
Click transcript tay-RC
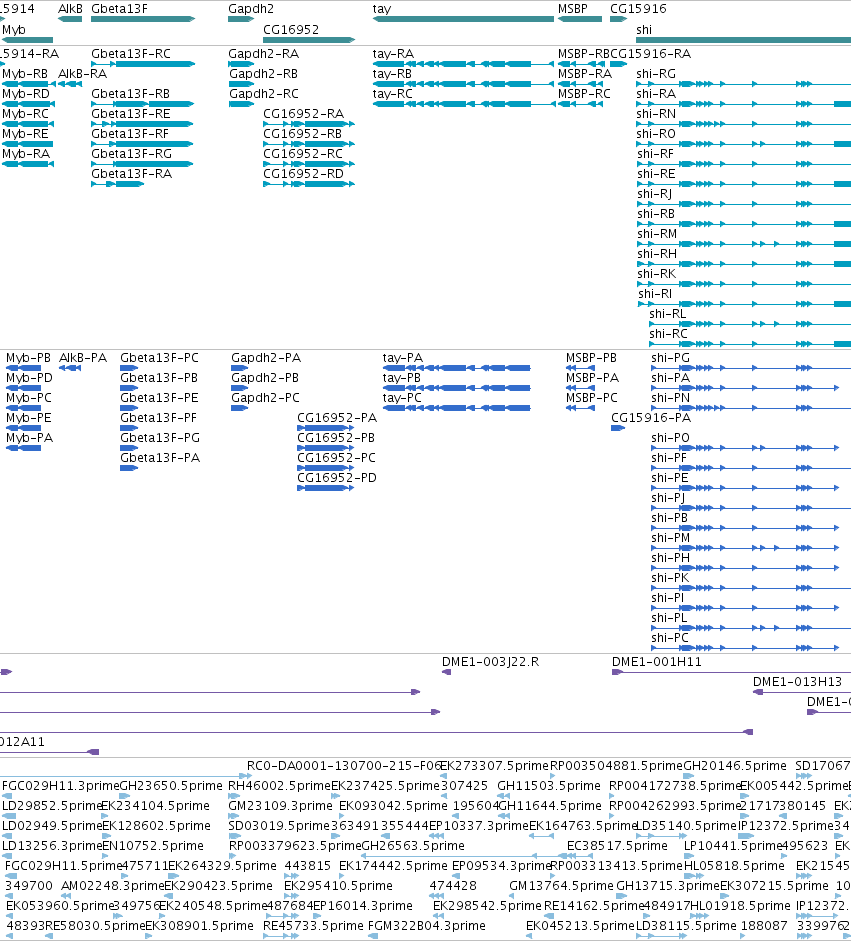point(463,104)
